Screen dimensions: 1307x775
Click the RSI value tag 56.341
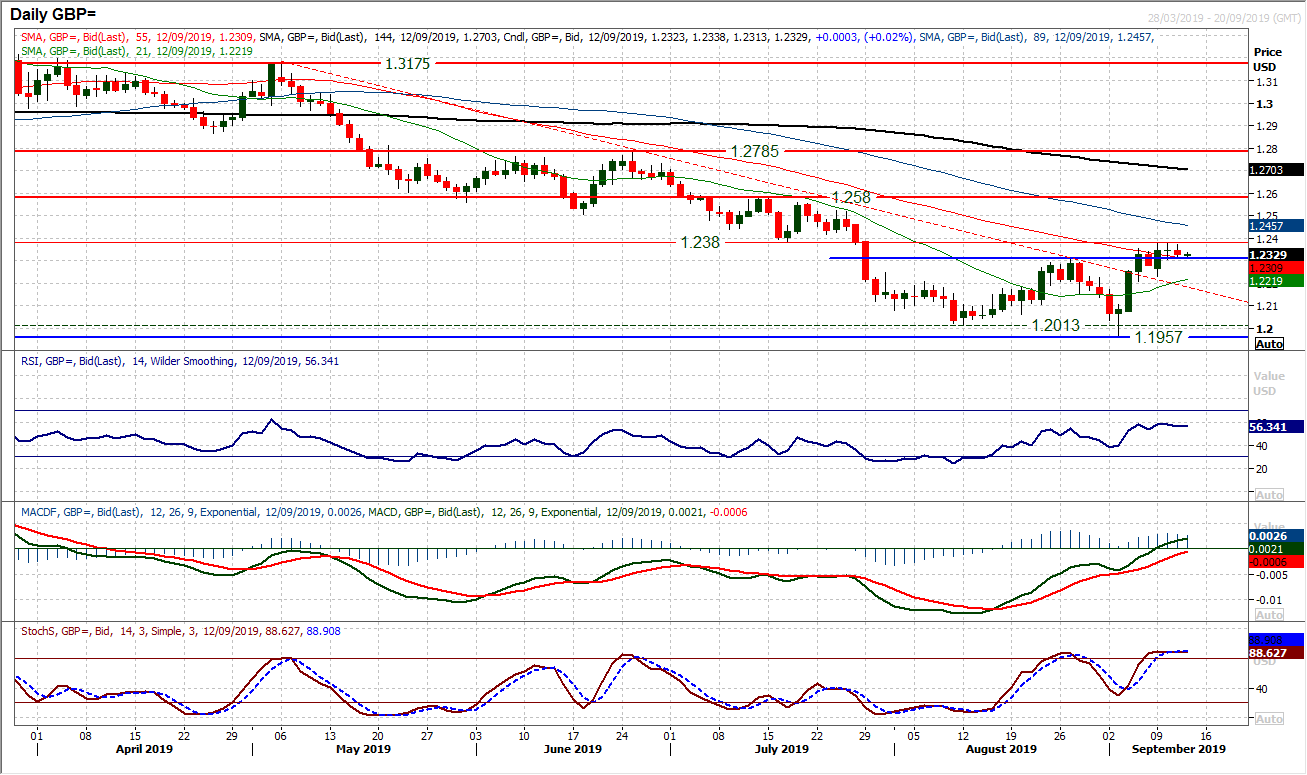[1277, 426]
